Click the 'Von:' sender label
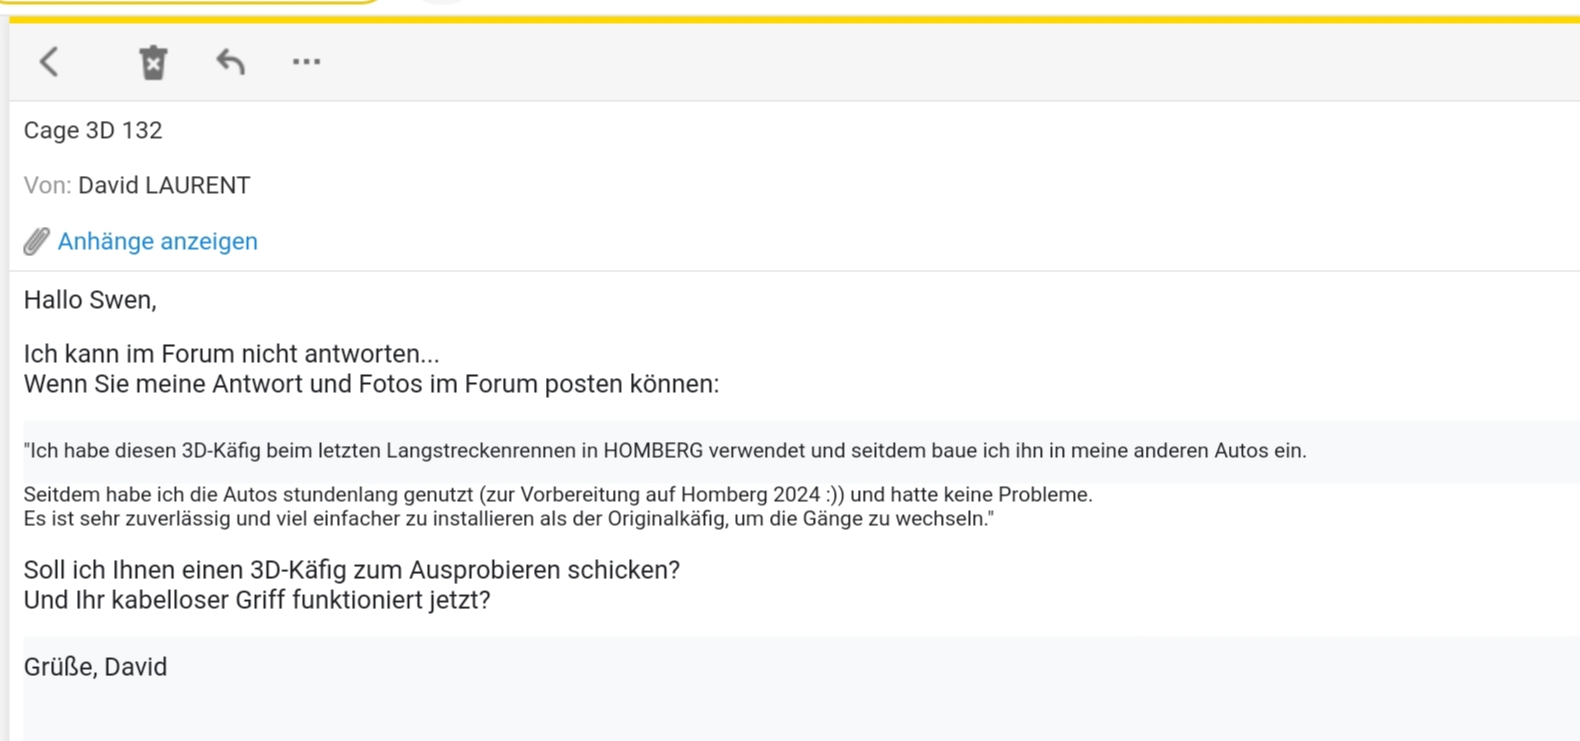1580x741 pixels. [x=47, y=185]
